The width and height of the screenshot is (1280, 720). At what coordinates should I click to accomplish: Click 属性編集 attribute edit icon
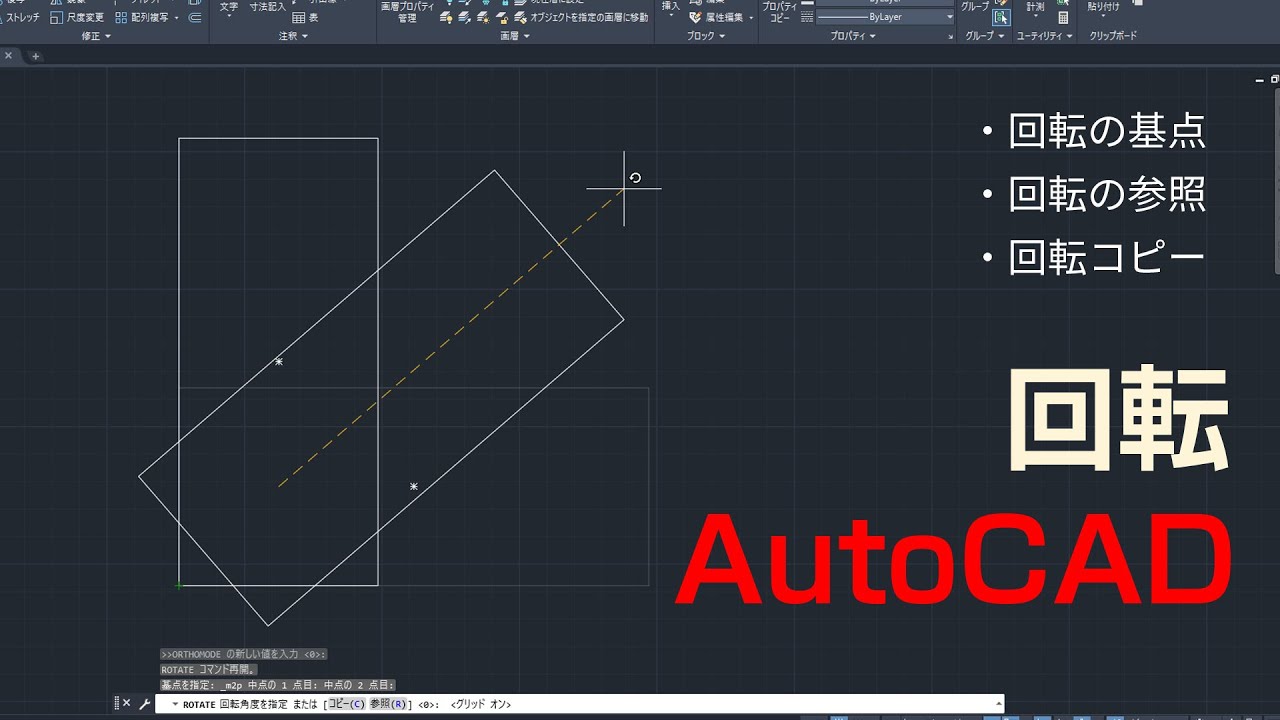click(695, 17)
